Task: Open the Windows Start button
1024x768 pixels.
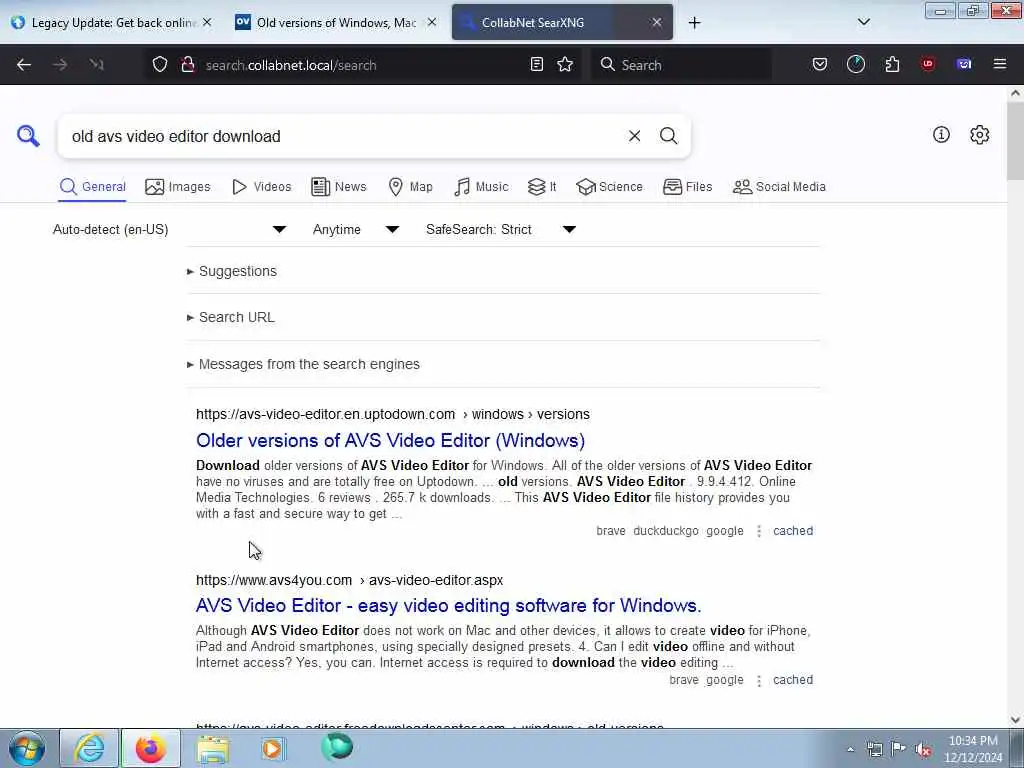Action: tap(27, 748)
